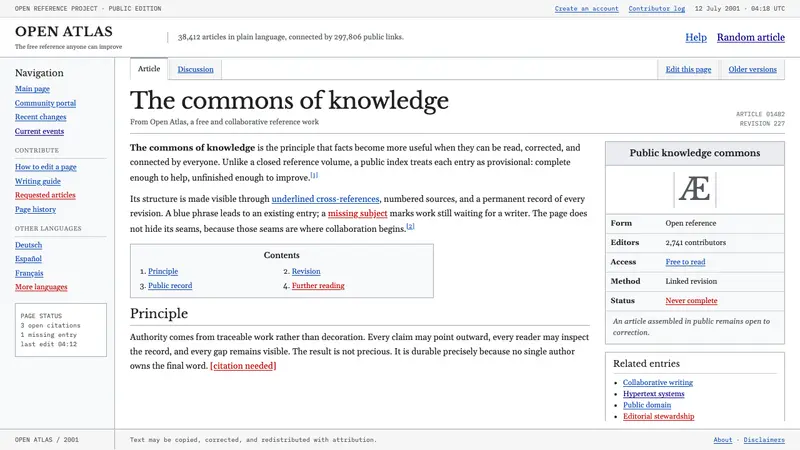Open the Community portal link
This screenshot has width=800, height=450.
point(45,103)
